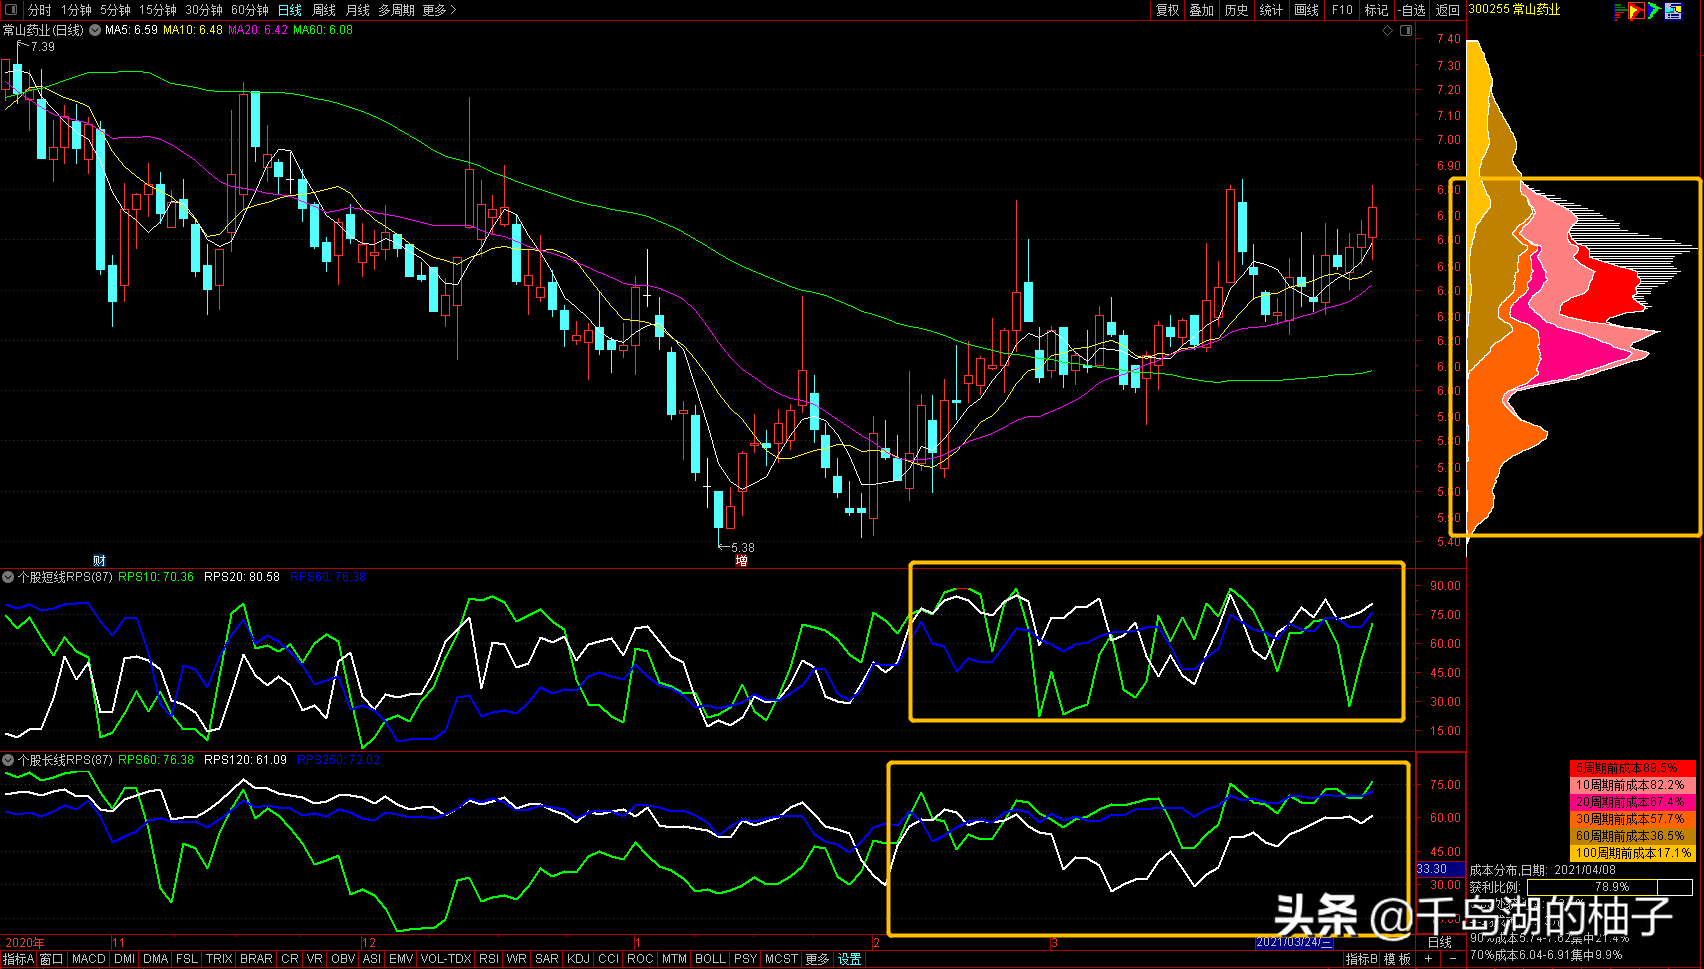
Task: Click the 100周期前成本 yellow legend swatch
Action: 1633,853
